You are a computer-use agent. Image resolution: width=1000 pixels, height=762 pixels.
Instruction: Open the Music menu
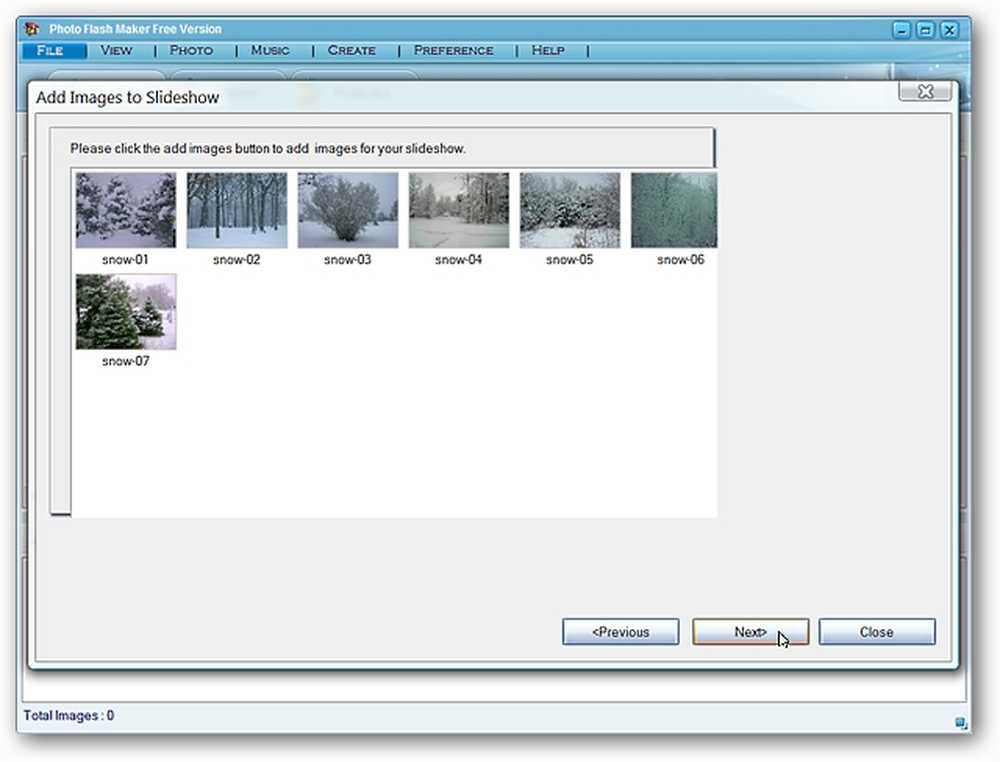[x=270, y=50]
